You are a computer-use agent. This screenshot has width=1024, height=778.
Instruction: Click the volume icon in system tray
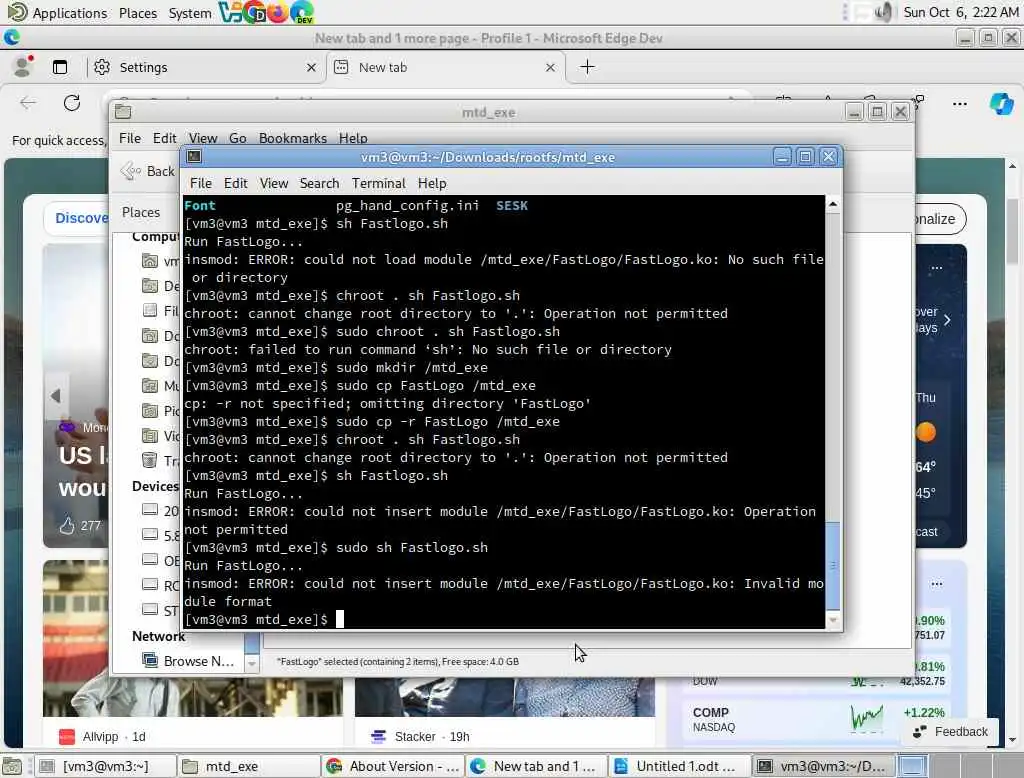(884, 12)
